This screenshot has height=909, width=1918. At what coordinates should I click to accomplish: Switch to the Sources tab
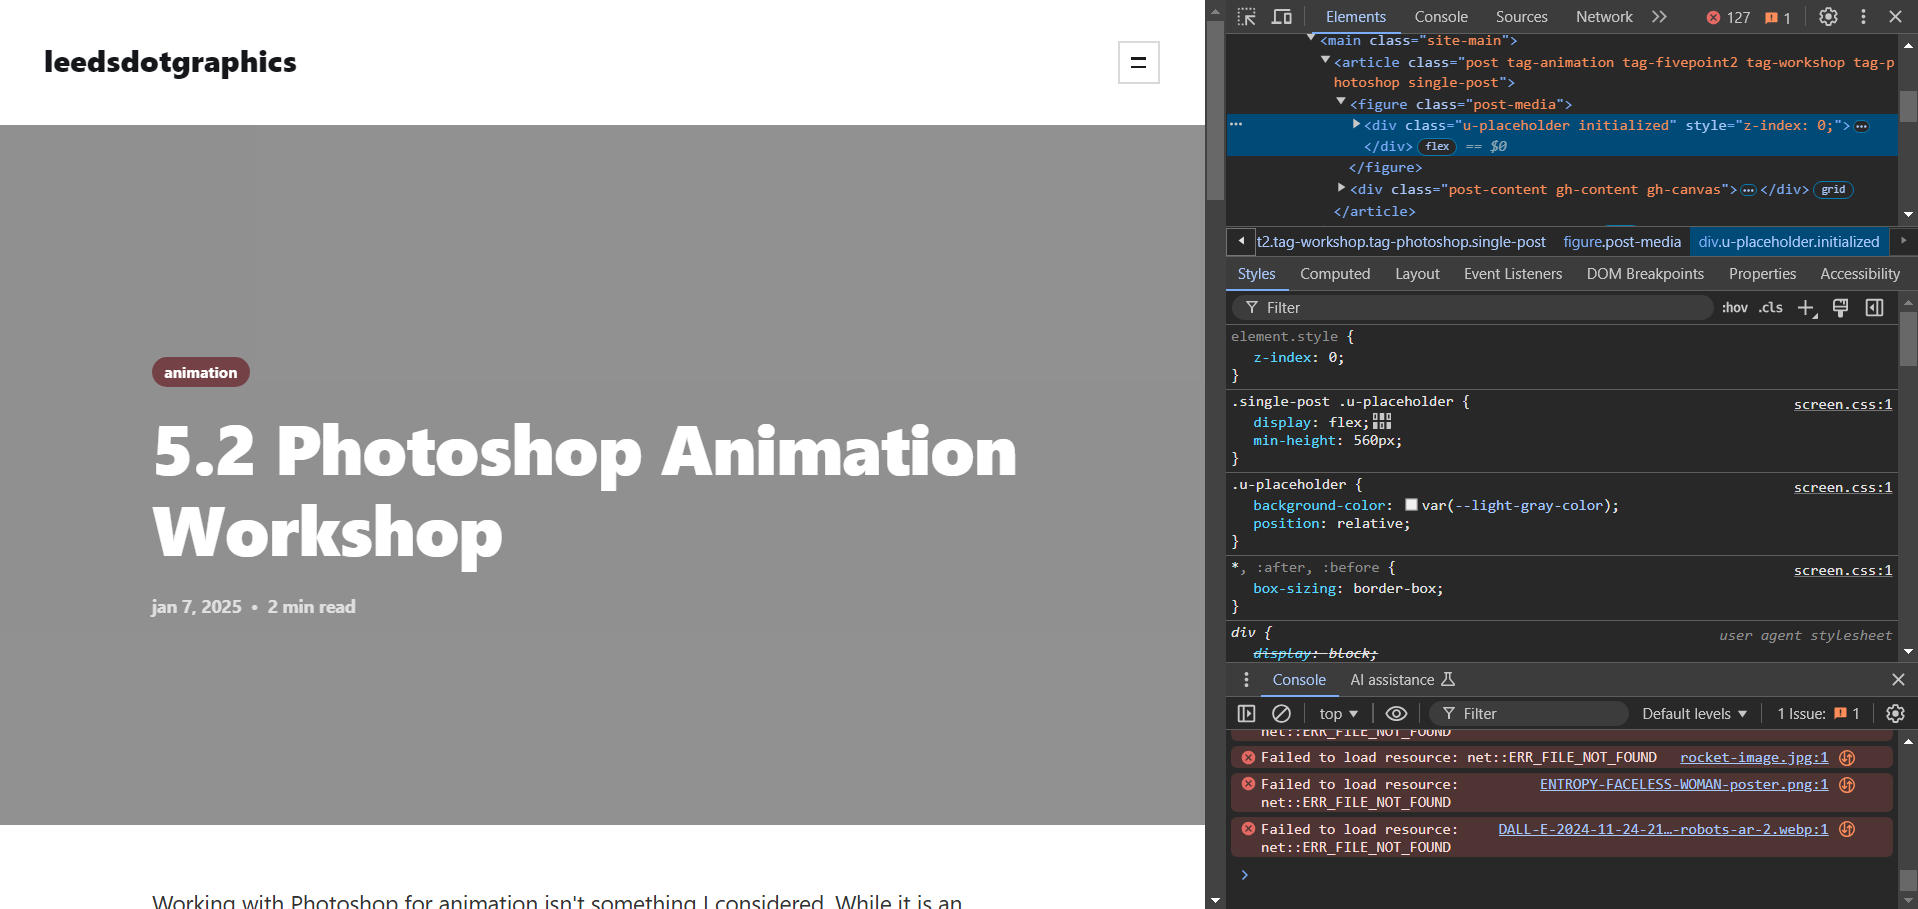coord(1521,17)
